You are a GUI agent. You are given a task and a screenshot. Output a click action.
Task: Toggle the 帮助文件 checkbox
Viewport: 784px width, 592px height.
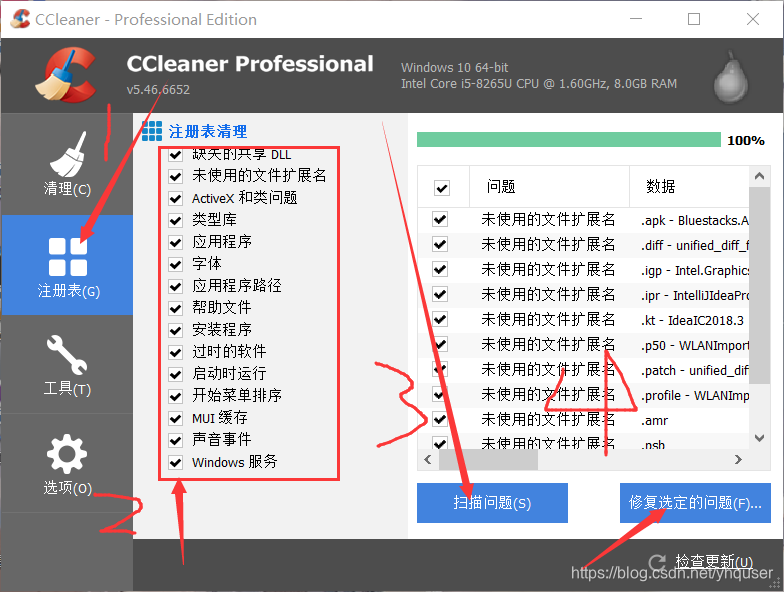click(176, 308)
